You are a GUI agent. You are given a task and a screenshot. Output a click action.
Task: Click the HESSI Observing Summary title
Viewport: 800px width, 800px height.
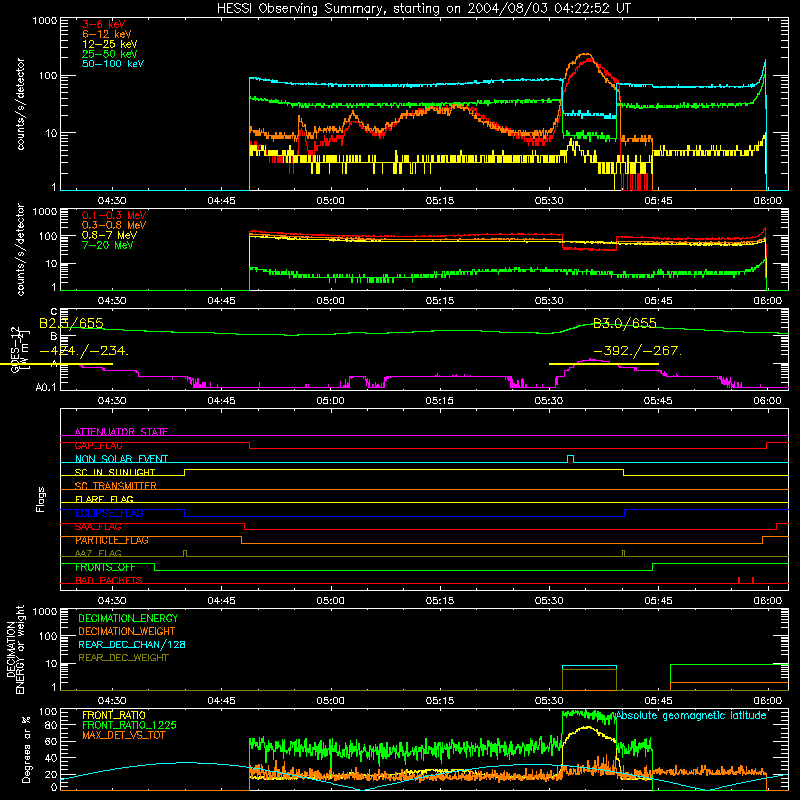[x=424, y=9]
